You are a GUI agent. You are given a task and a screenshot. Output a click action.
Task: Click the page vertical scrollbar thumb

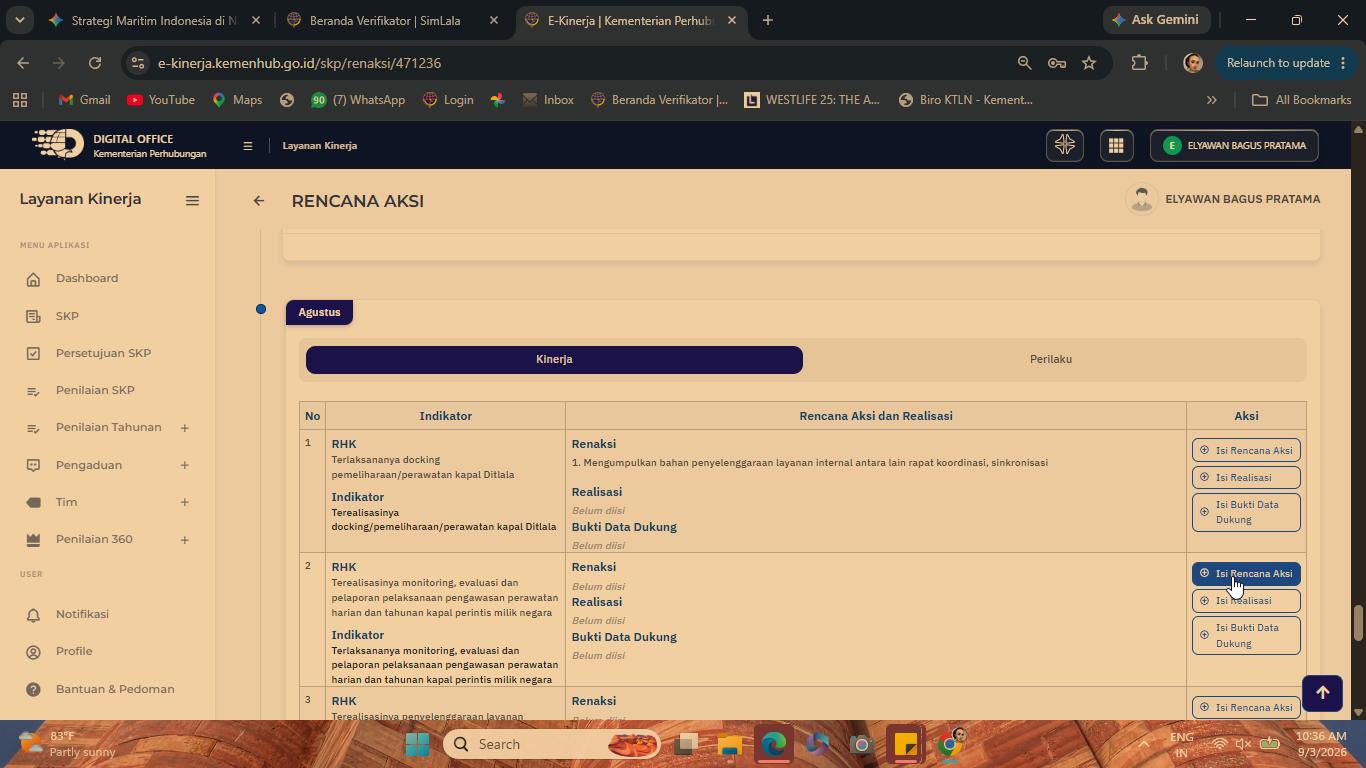[x=1358, y=623]
